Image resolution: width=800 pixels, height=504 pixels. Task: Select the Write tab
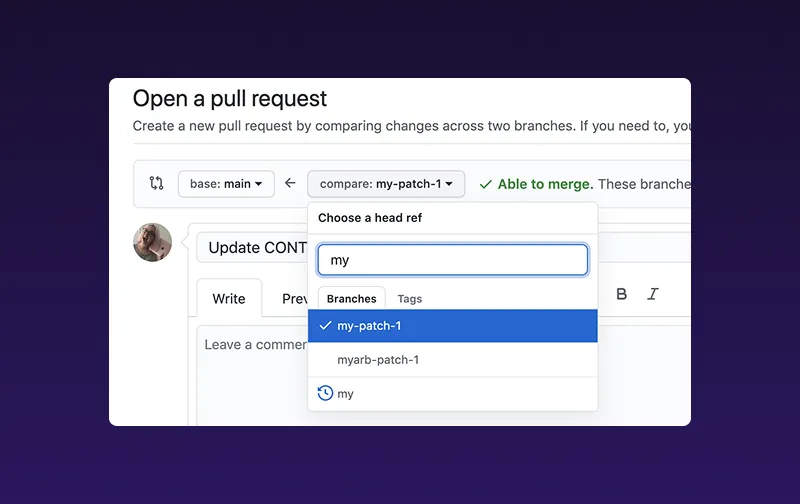(x=229, y=298)
